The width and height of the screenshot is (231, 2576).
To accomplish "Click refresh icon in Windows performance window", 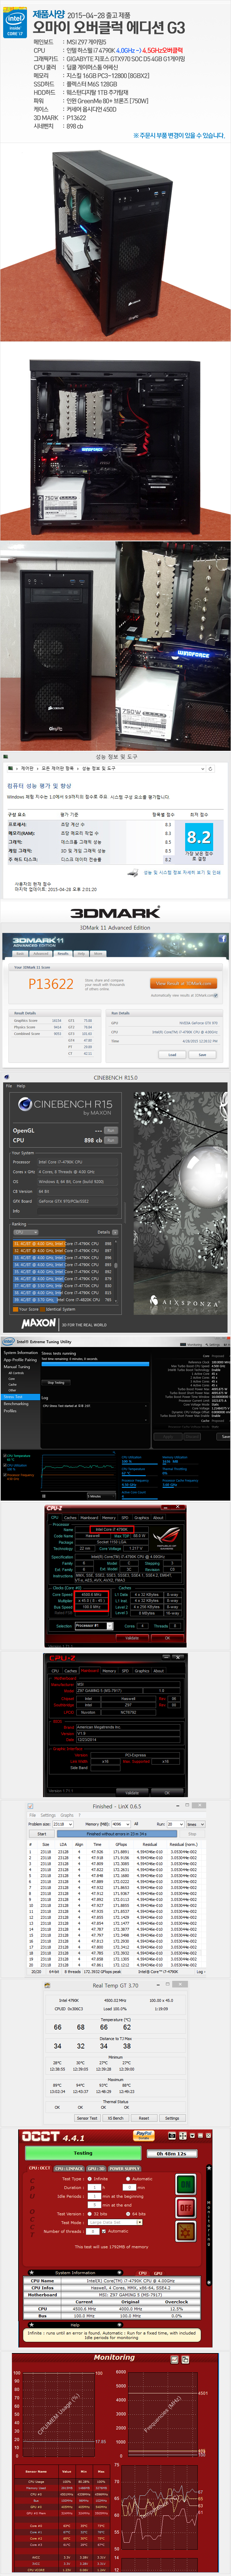I will (210, 769).
